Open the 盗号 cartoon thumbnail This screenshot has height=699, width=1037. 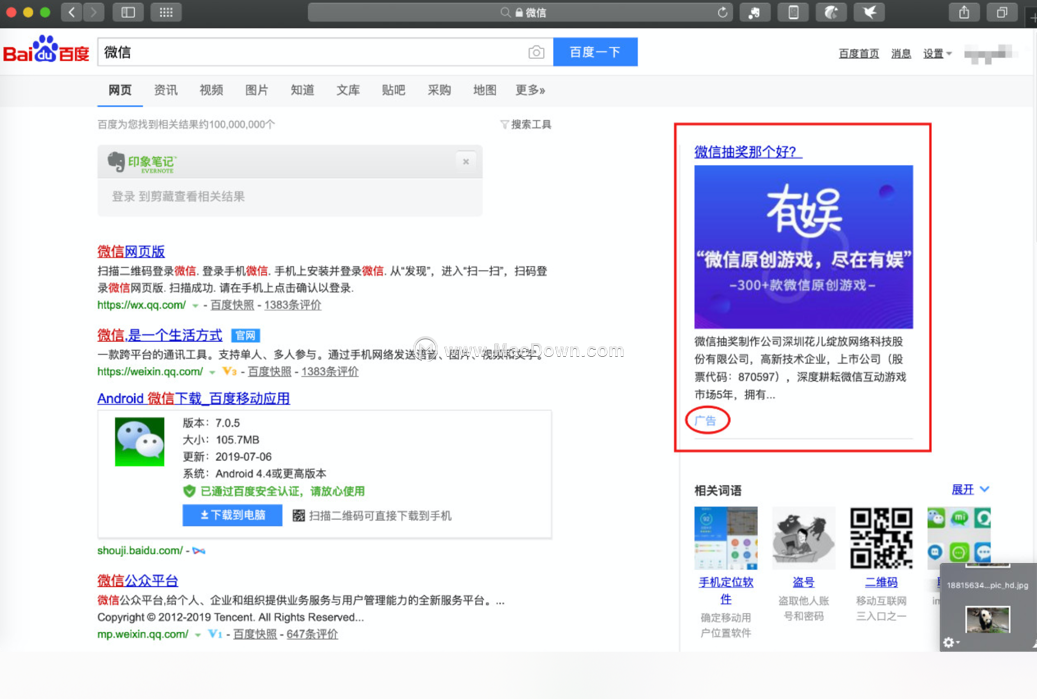pyautogui.click(x=804, y=538)
